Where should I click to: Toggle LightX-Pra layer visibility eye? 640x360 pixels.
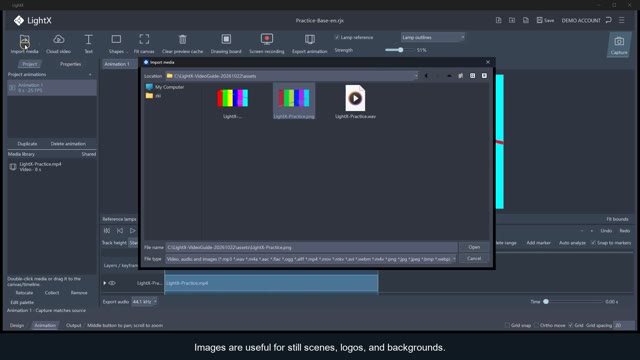pyautogui.click(x=112, y=283)
